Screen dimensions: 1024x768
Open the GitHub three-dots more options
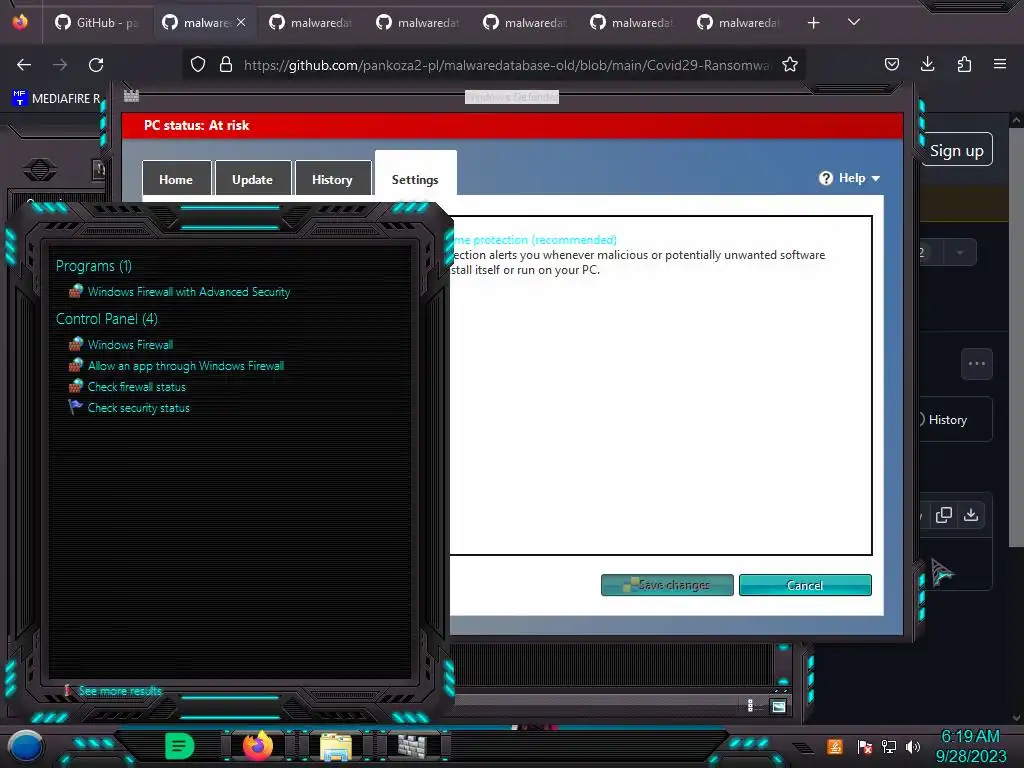point(976,364)
